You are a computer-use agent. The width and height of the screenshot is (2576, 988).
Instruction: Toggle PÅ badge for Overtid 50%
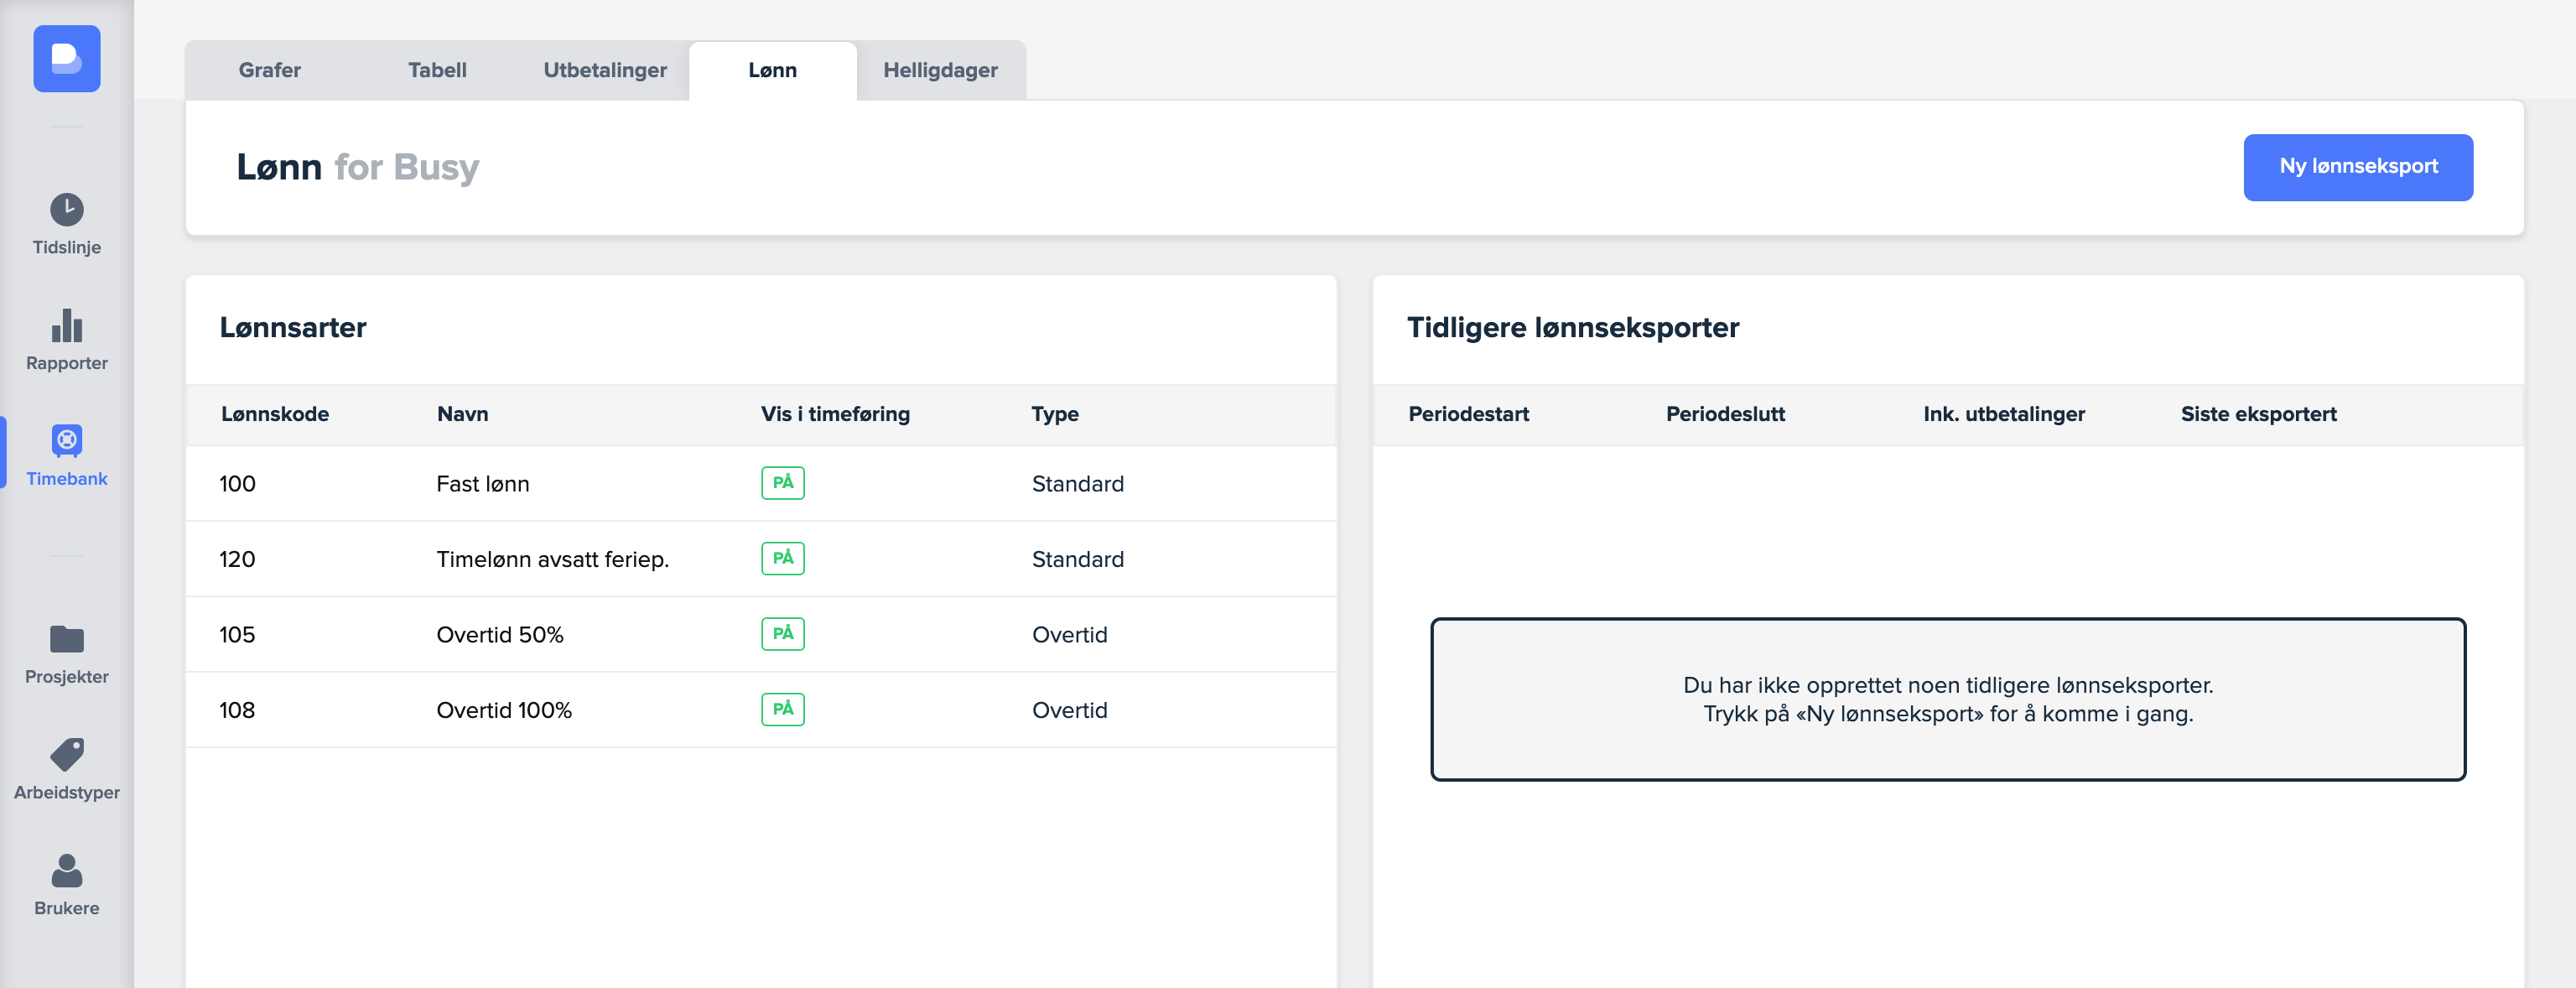point(783,634)
